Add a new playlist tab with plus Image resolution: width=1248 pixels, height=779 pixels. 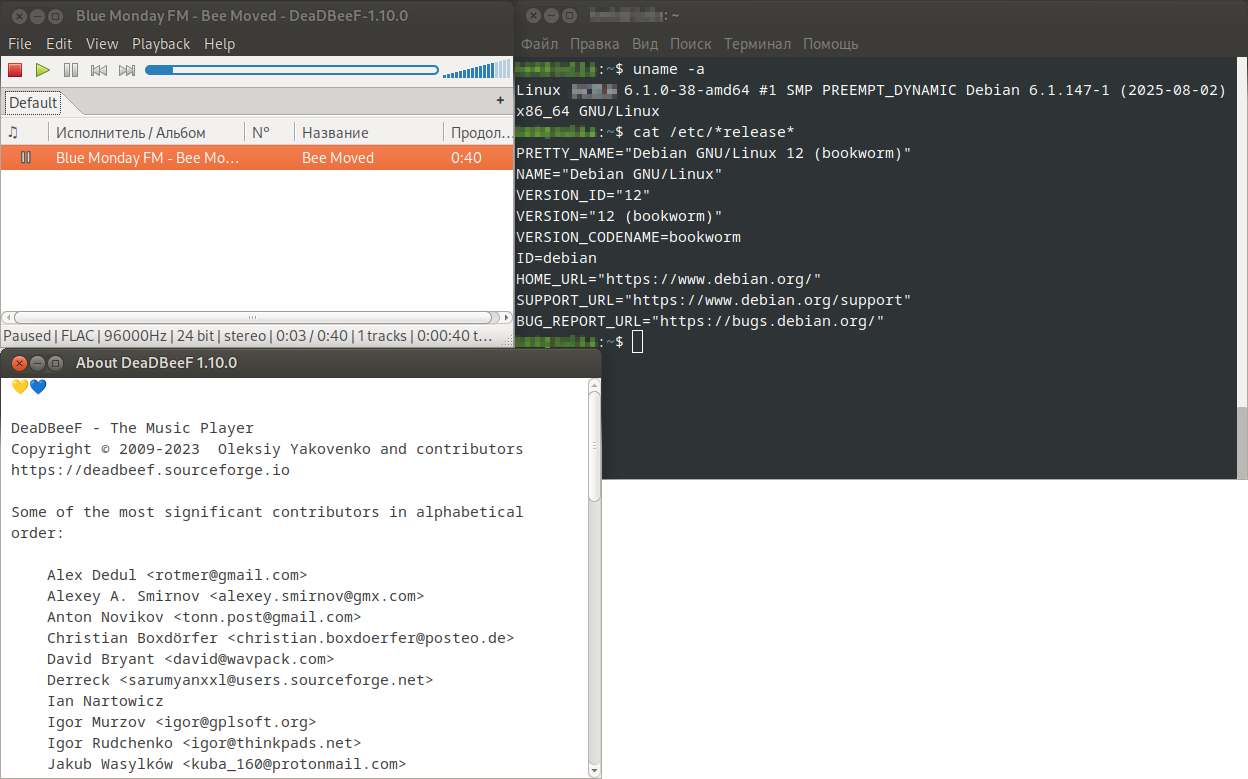click(x=500, y=101)
